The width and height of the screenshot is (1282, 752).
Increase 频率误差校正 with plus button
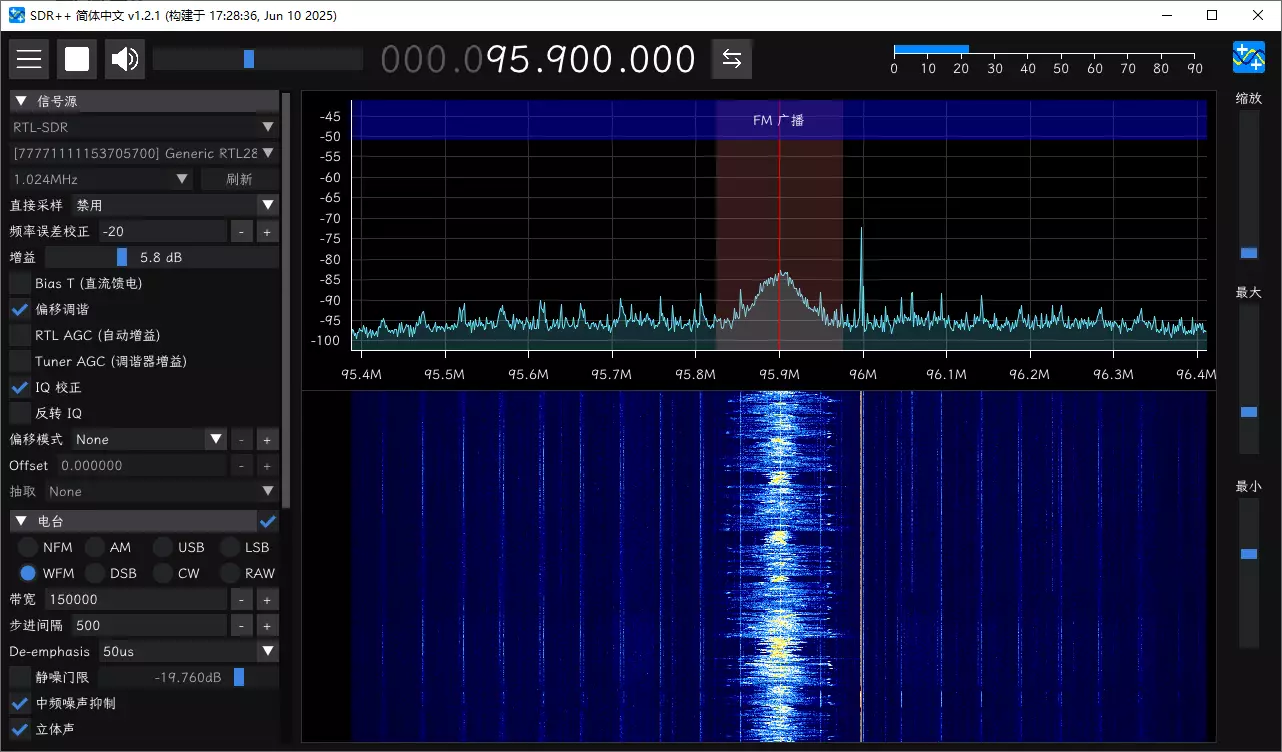[267, 231]
